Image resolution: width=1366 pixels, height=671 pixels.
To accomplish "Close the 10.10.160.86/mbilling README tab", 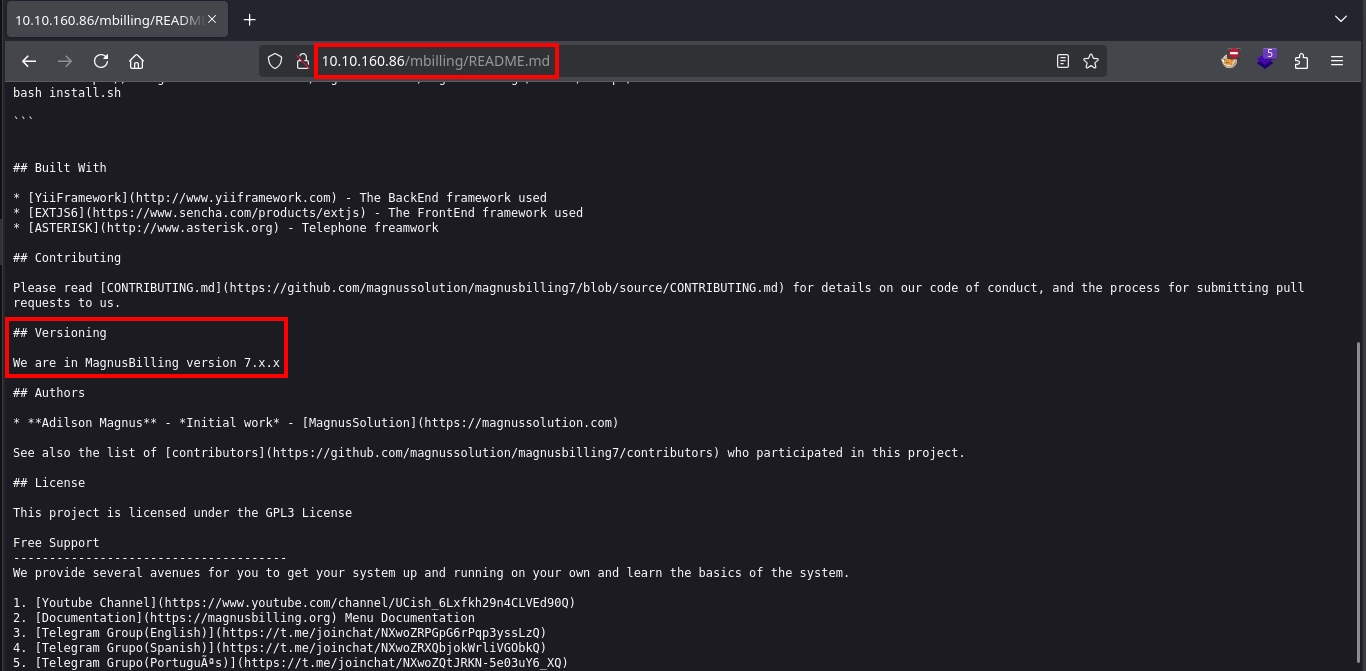I will 212,19.
